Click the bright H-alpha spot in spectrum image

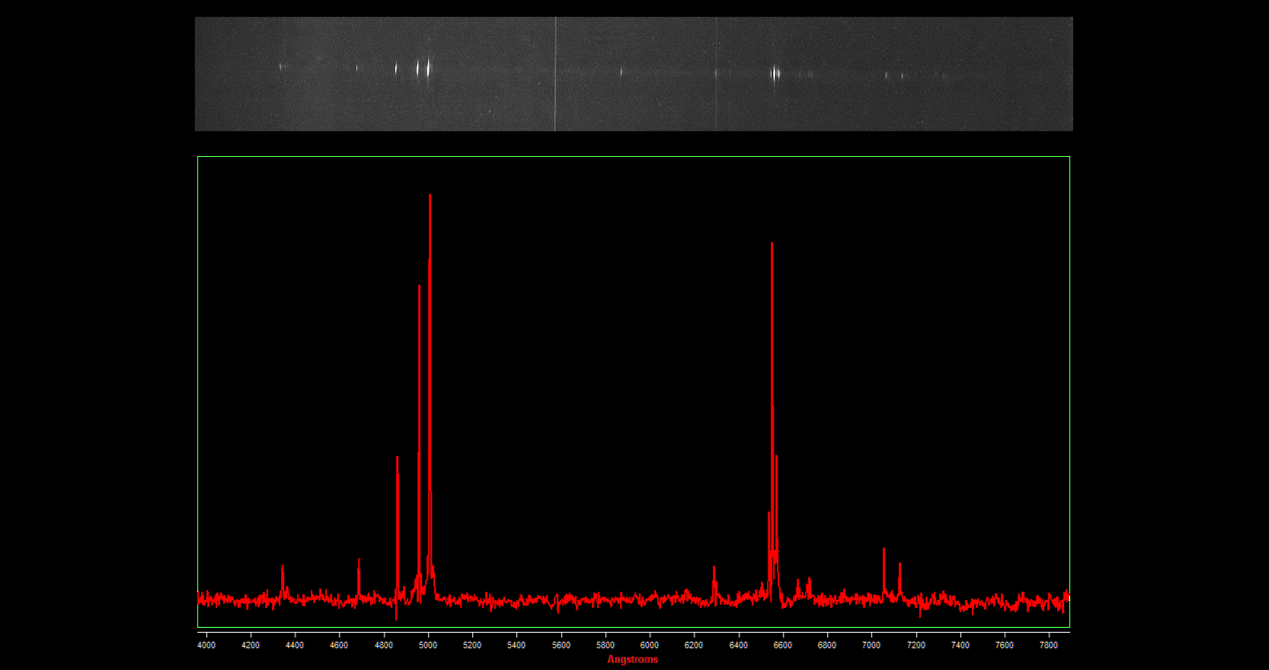point(775,73)
